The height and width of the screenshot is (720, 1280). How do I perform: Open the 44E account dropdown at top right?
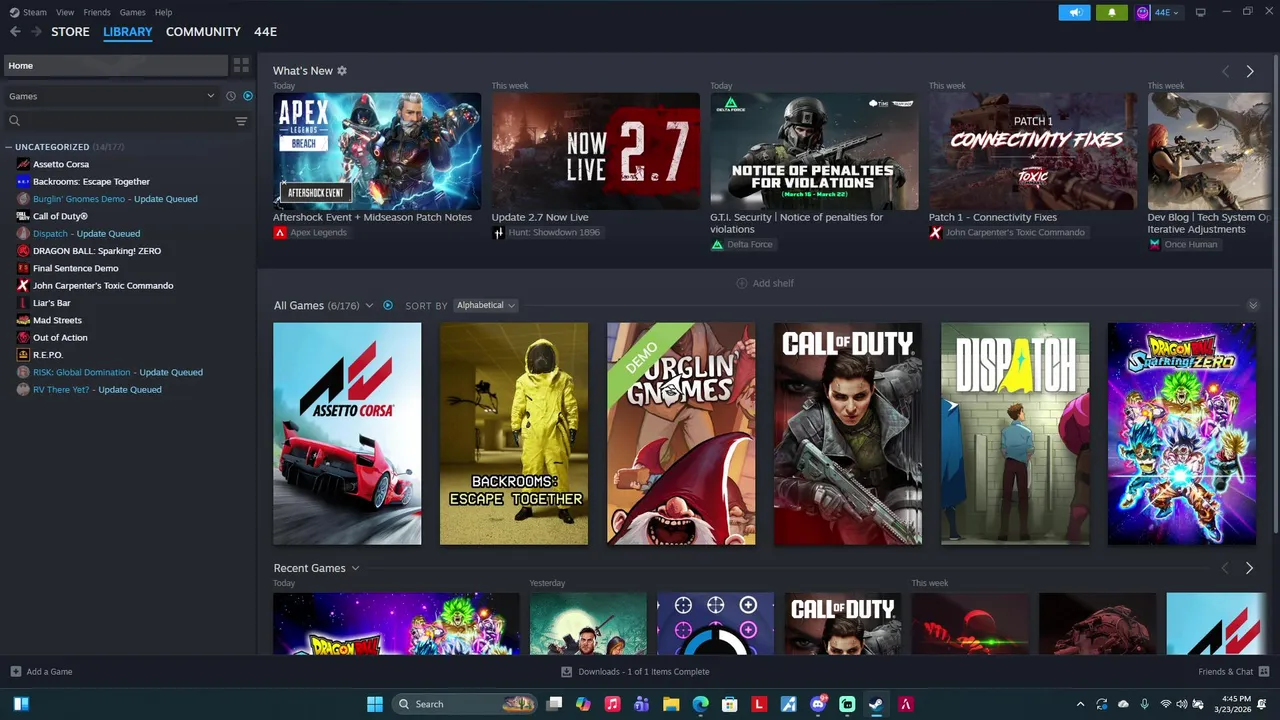tap(1158, 12)
